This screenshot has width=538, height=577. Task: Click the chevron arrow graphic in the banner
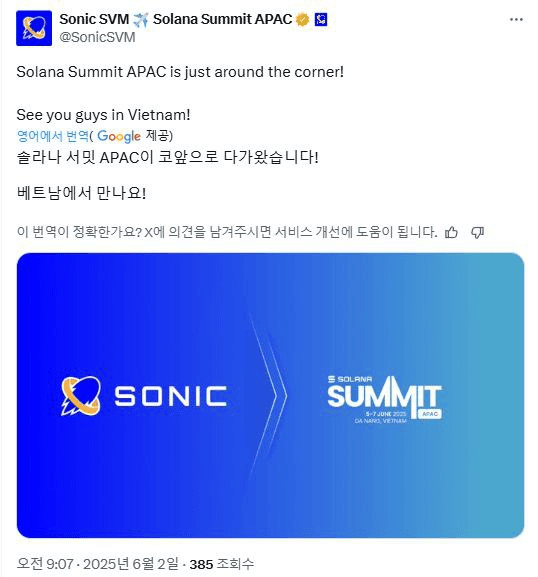click(269, 396)
